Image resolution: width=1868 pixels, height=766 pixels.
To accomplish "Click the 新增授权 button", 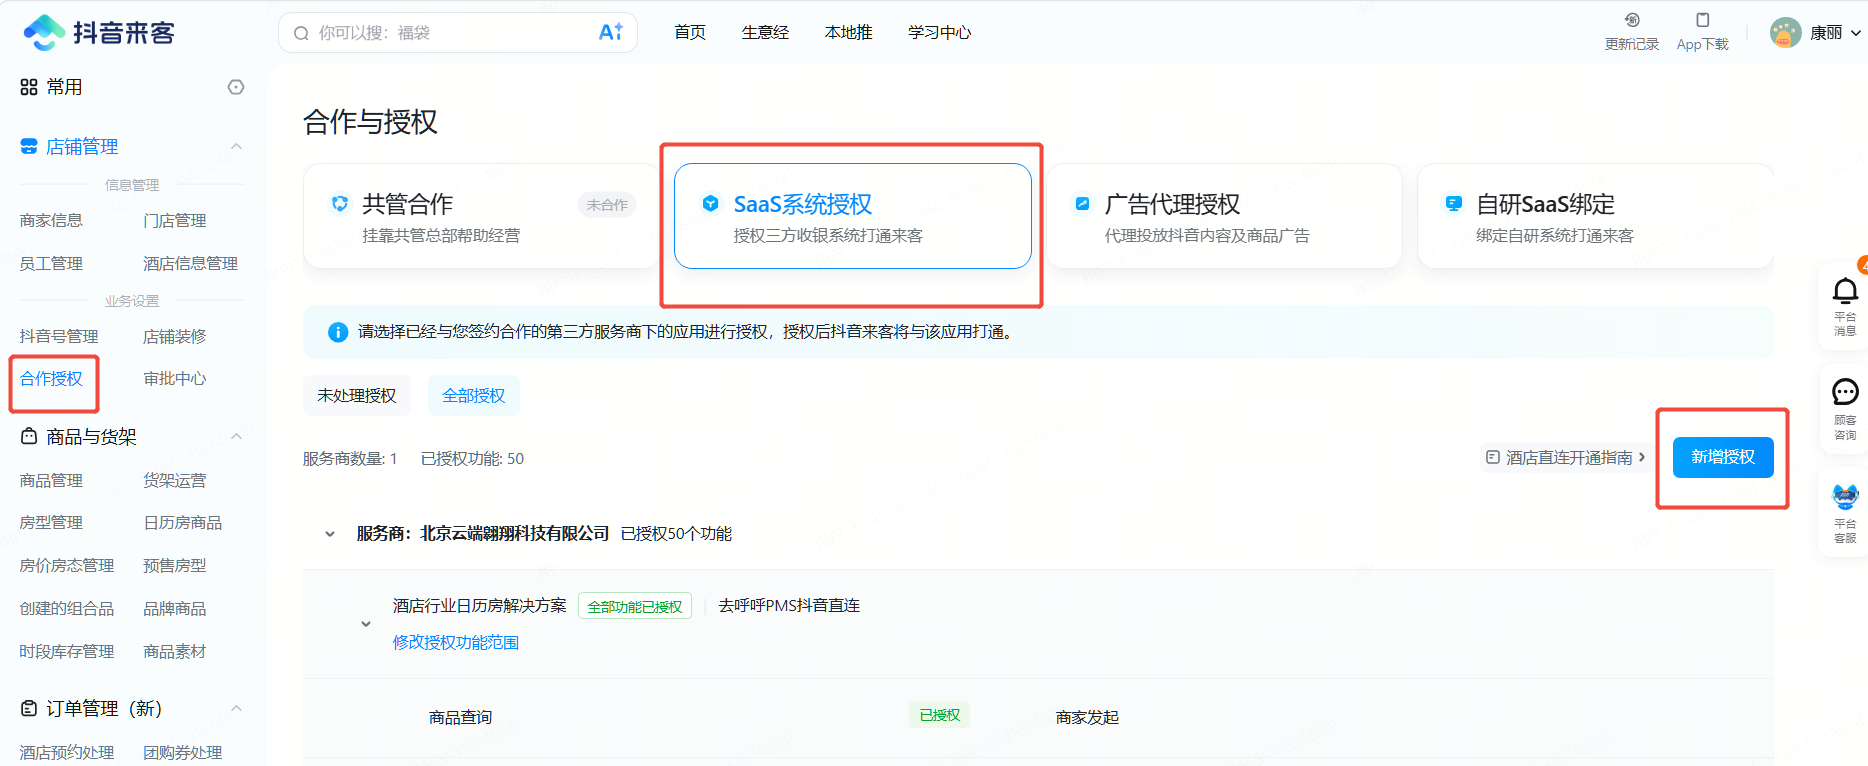I will 1723,457.
